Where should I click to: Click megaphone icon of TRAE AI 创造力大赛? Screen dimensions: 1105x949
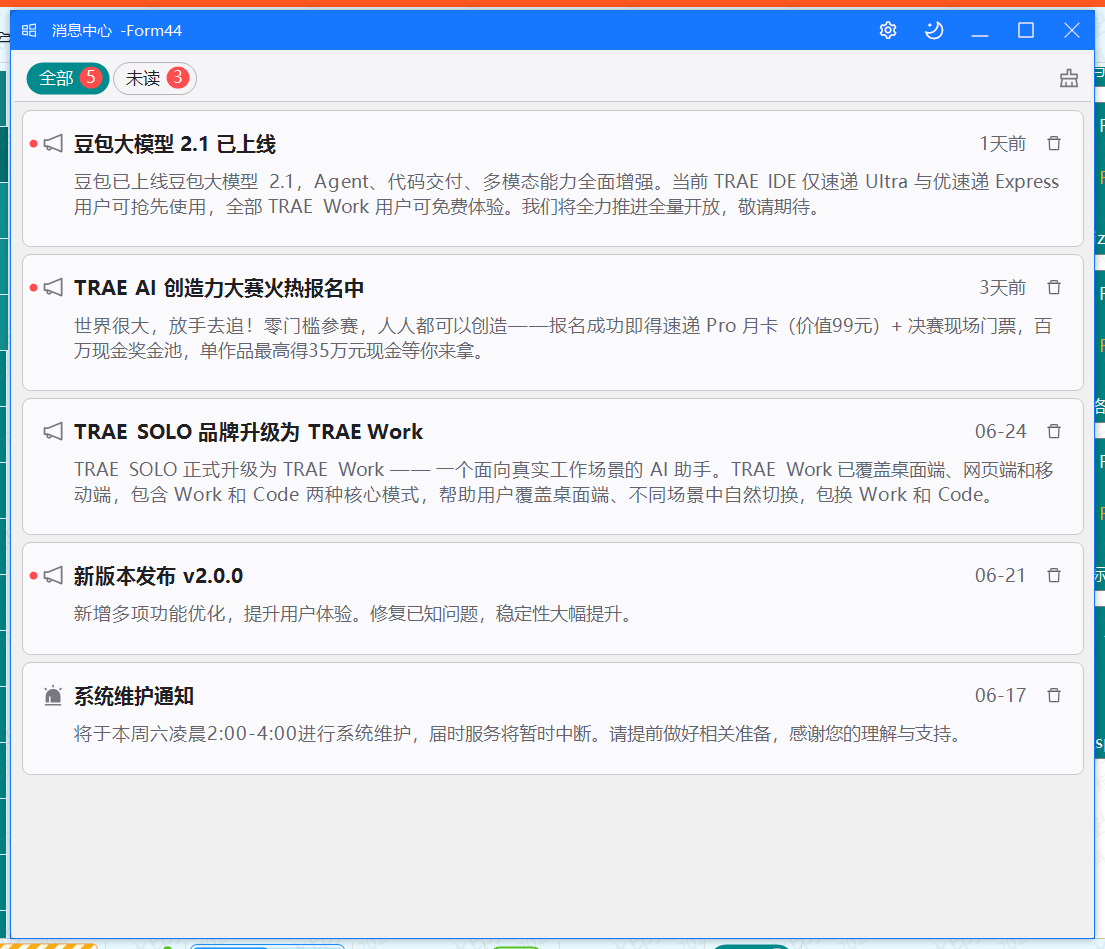[x=54, y=287]
